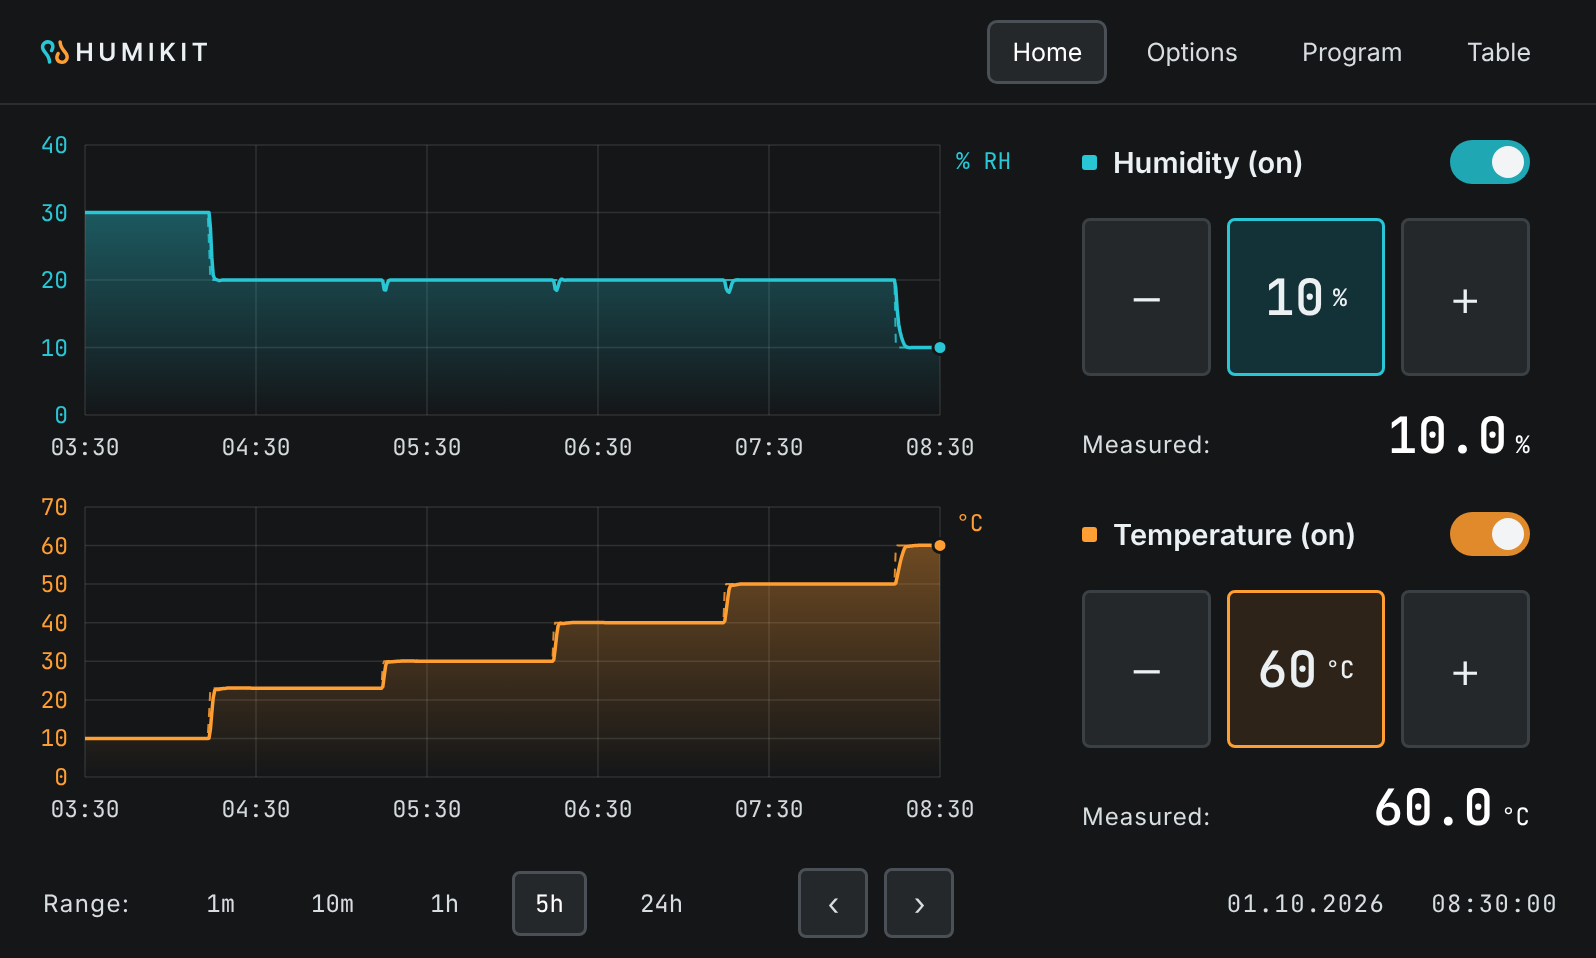The image size is (1596, 958).
Task: Click the measured humidity reading 10.0 %
Action: 1459,437
